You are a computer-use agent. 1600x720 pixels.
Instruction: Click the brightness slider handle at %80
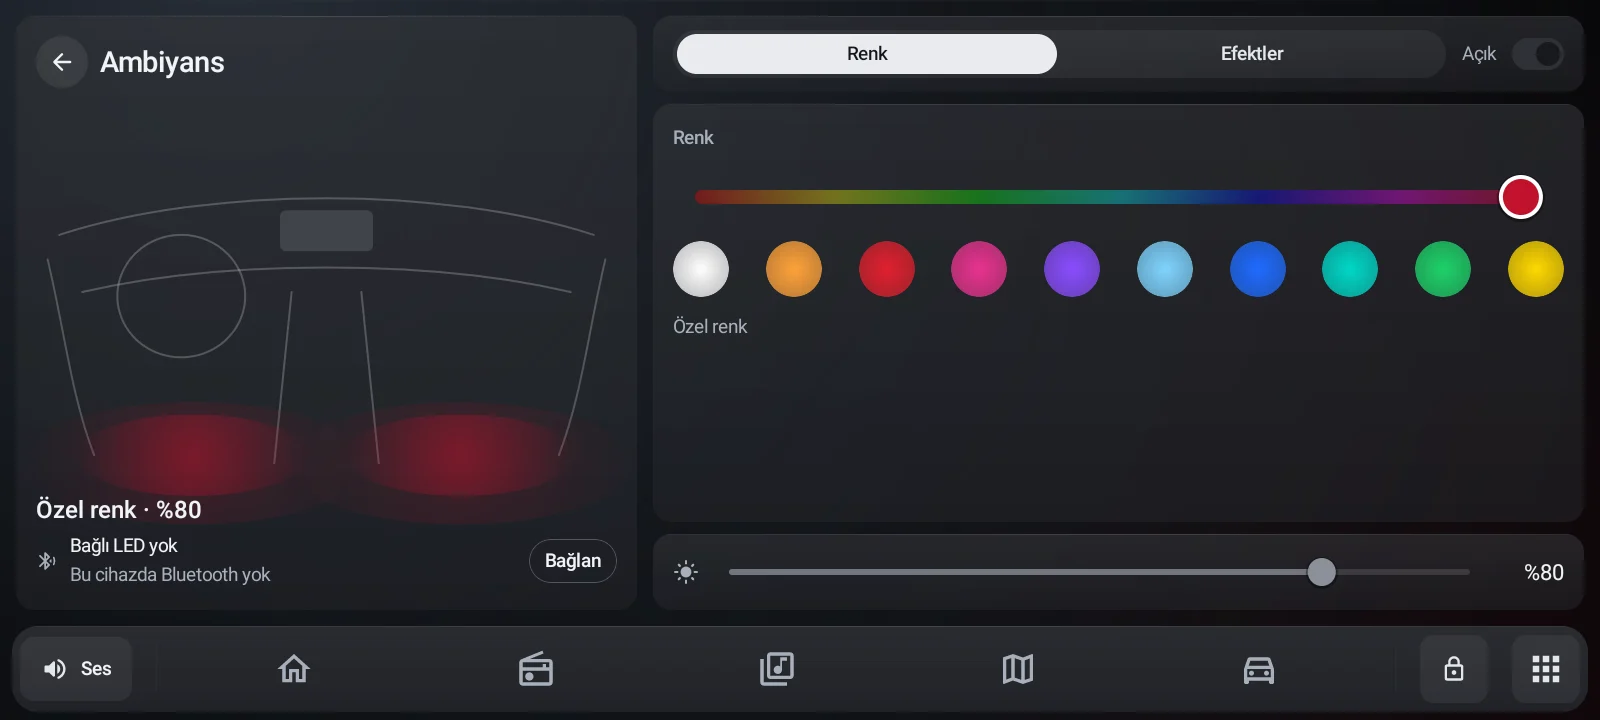[x=1322, y=572]
